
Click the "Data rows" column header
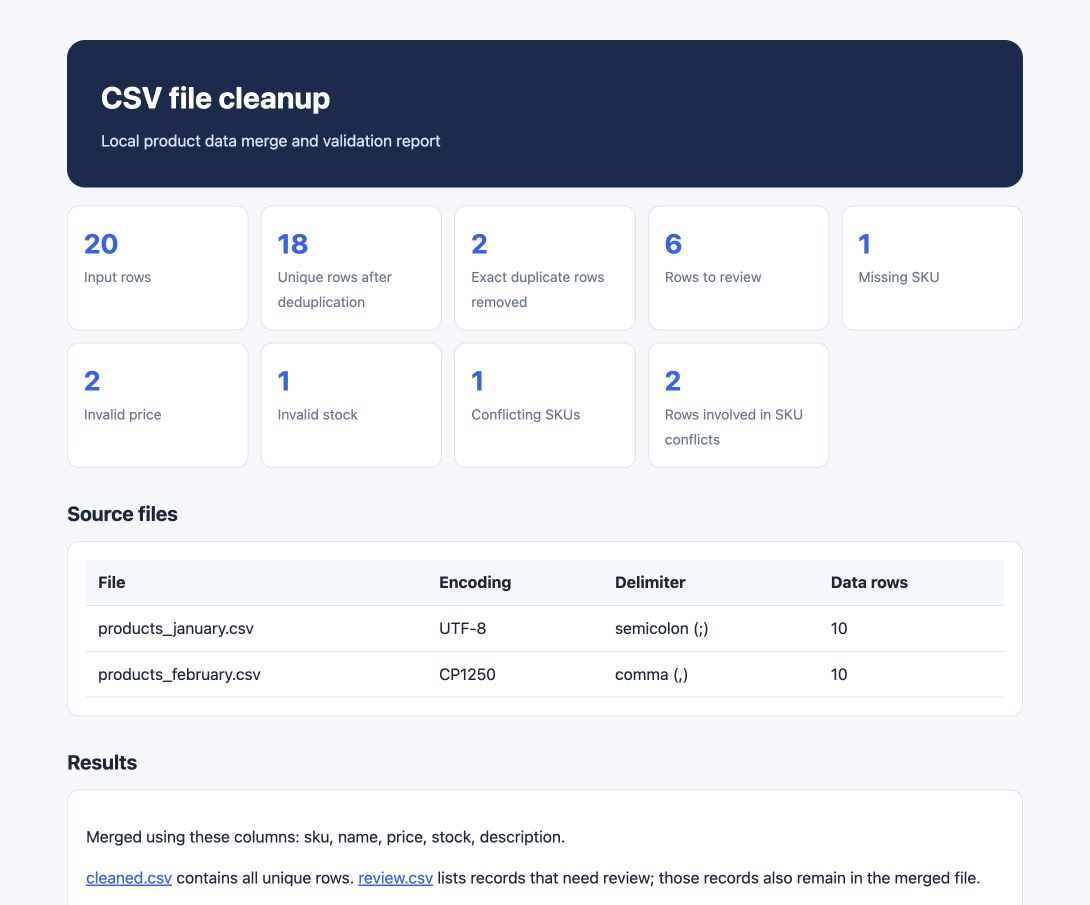click(x=869, y=582)
